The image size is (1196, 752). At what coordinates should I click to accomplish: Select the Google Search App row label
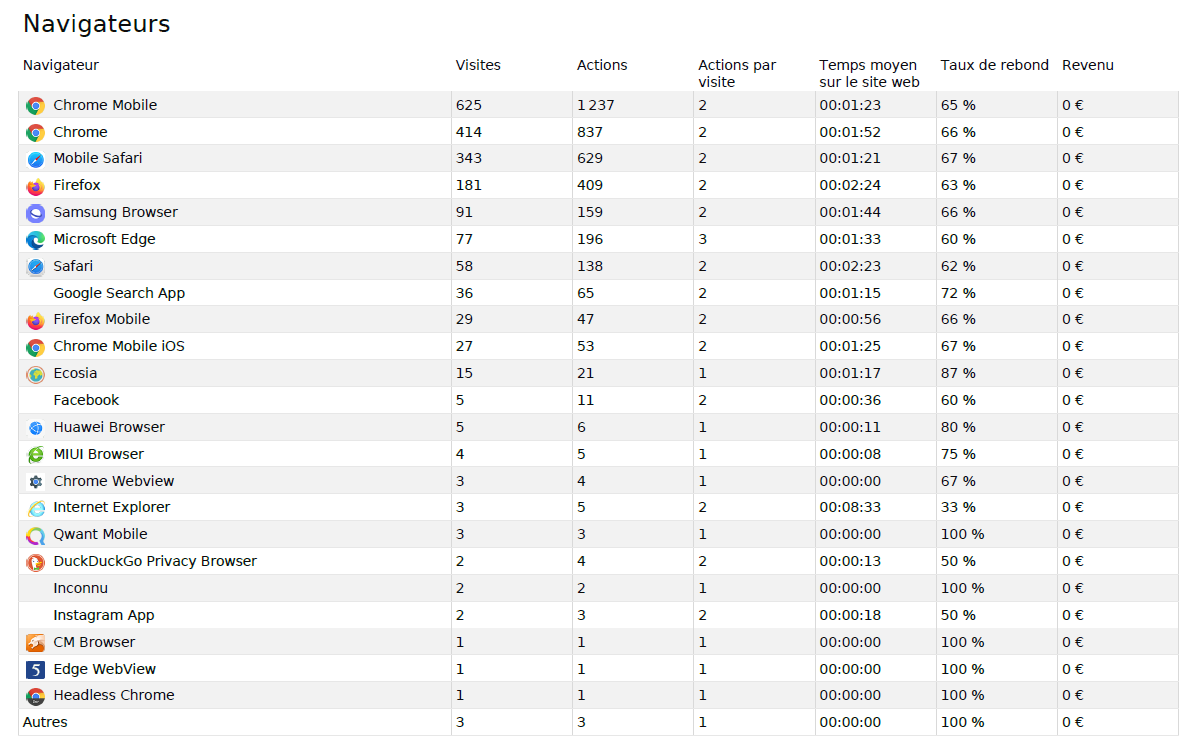[x=119, y=293]
